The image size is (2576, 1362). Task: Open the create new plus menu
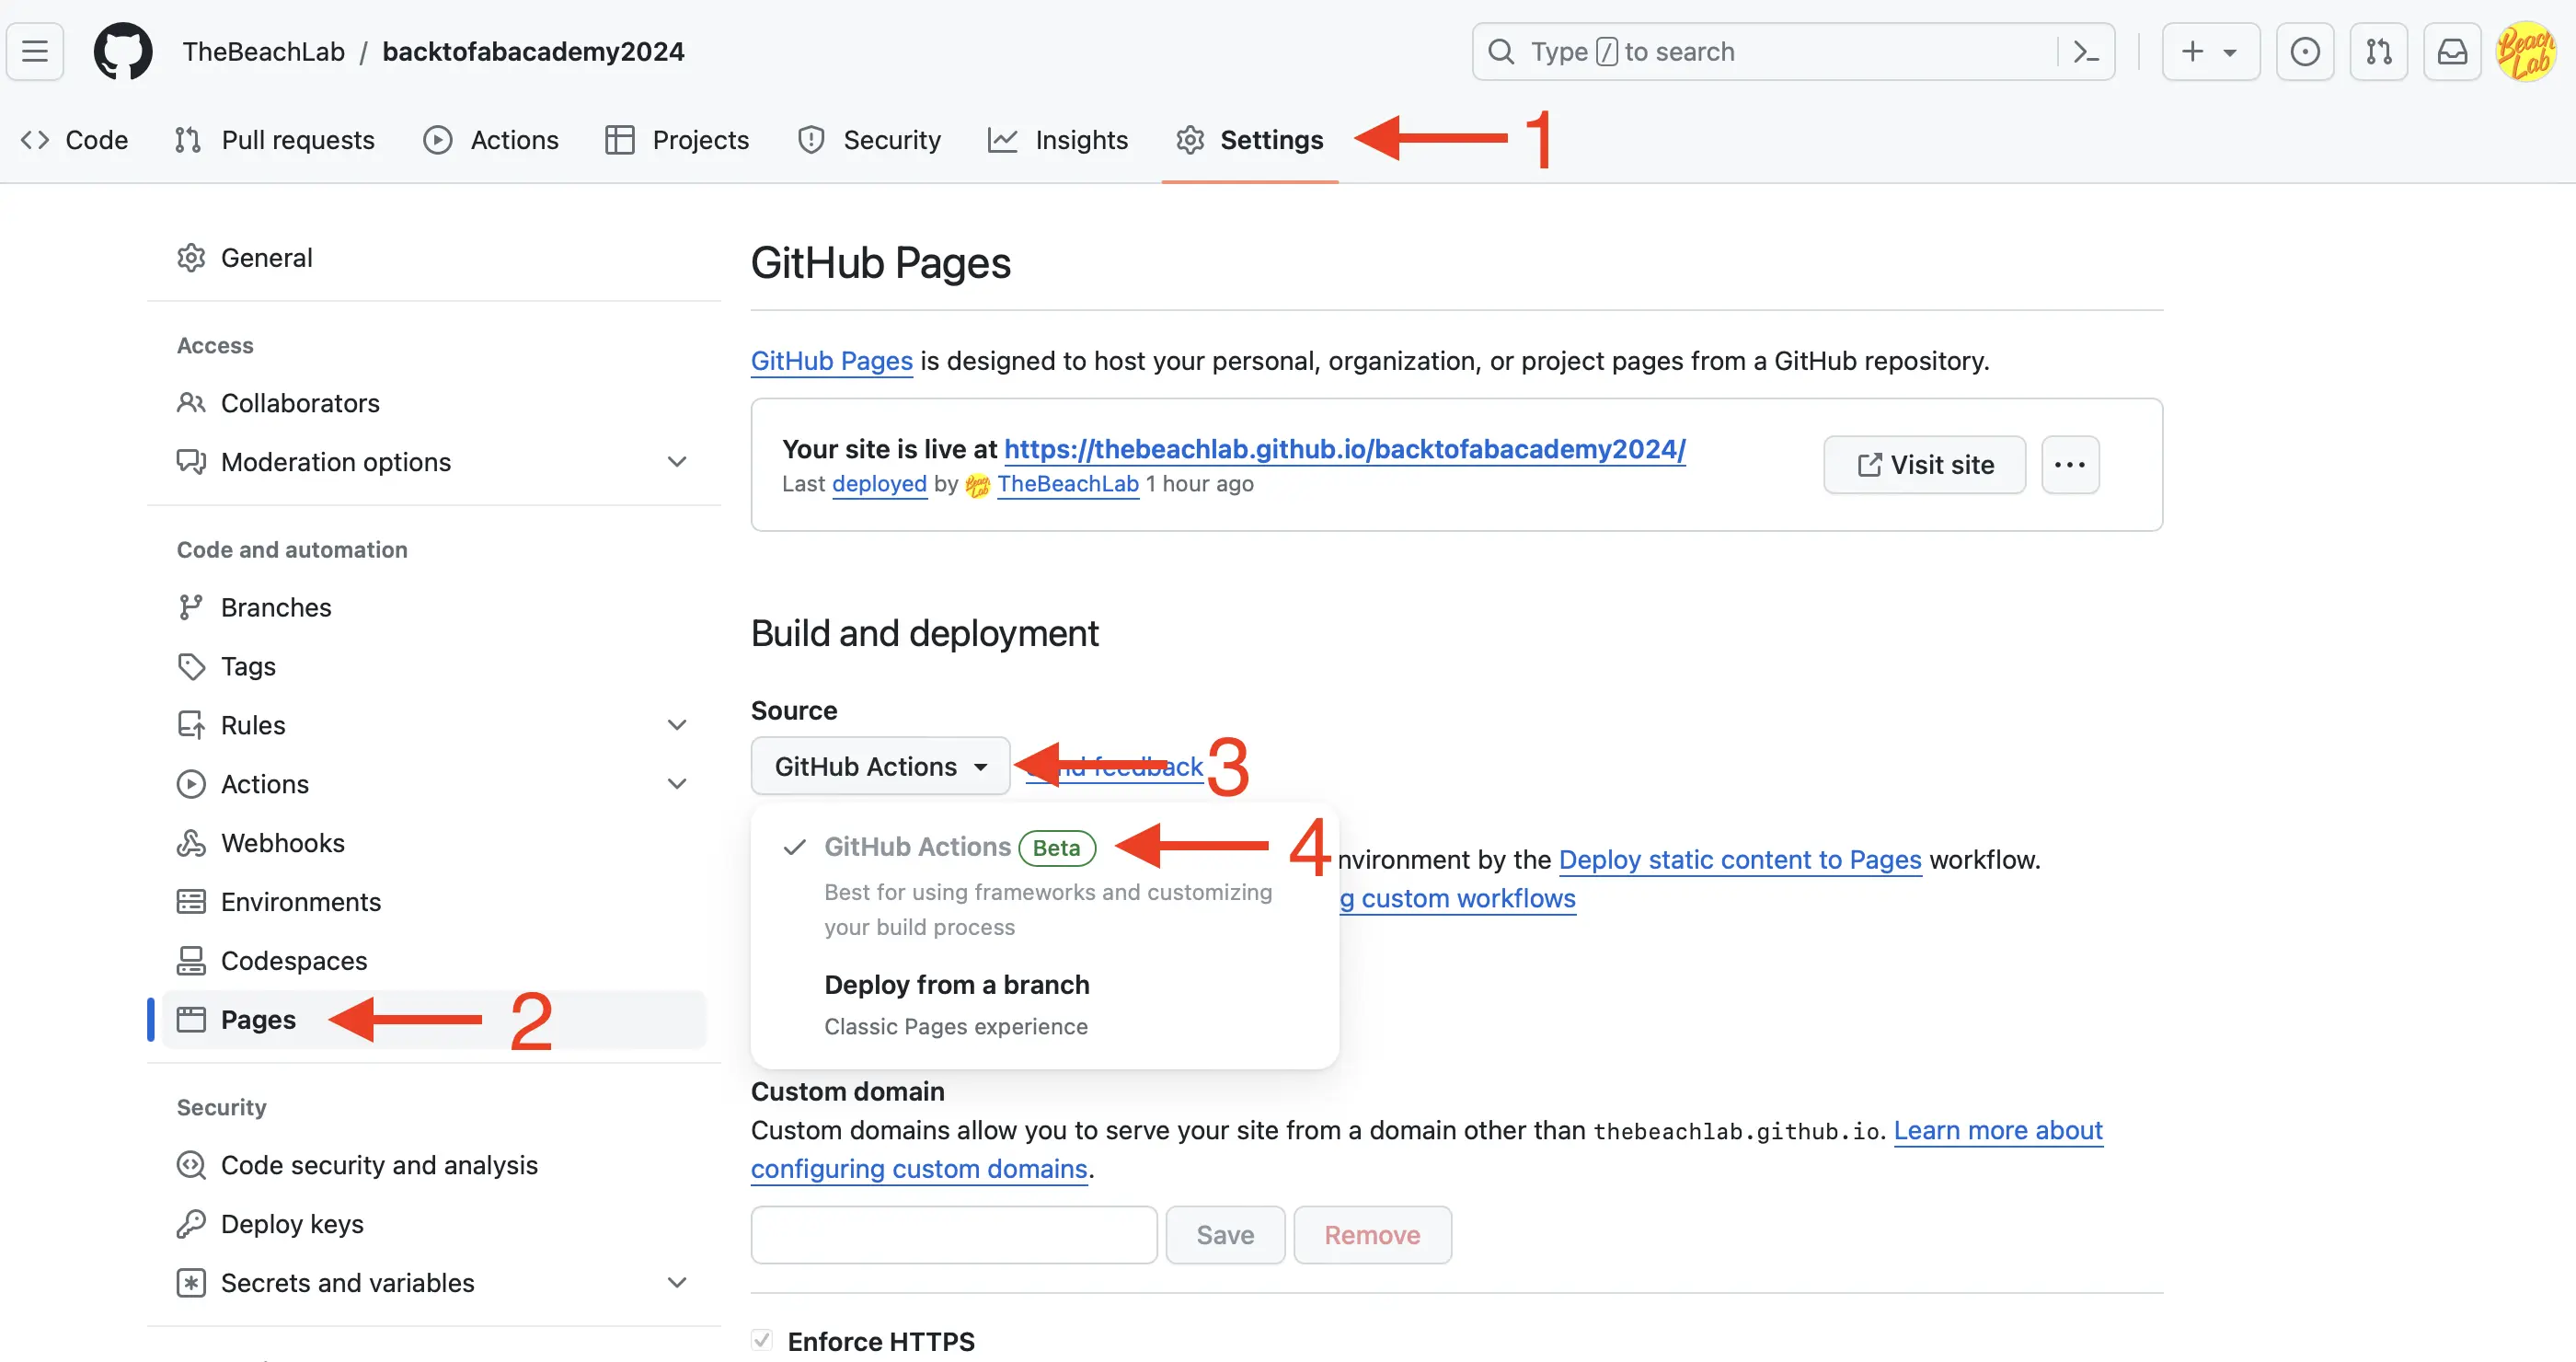[x=2210, y=51]
